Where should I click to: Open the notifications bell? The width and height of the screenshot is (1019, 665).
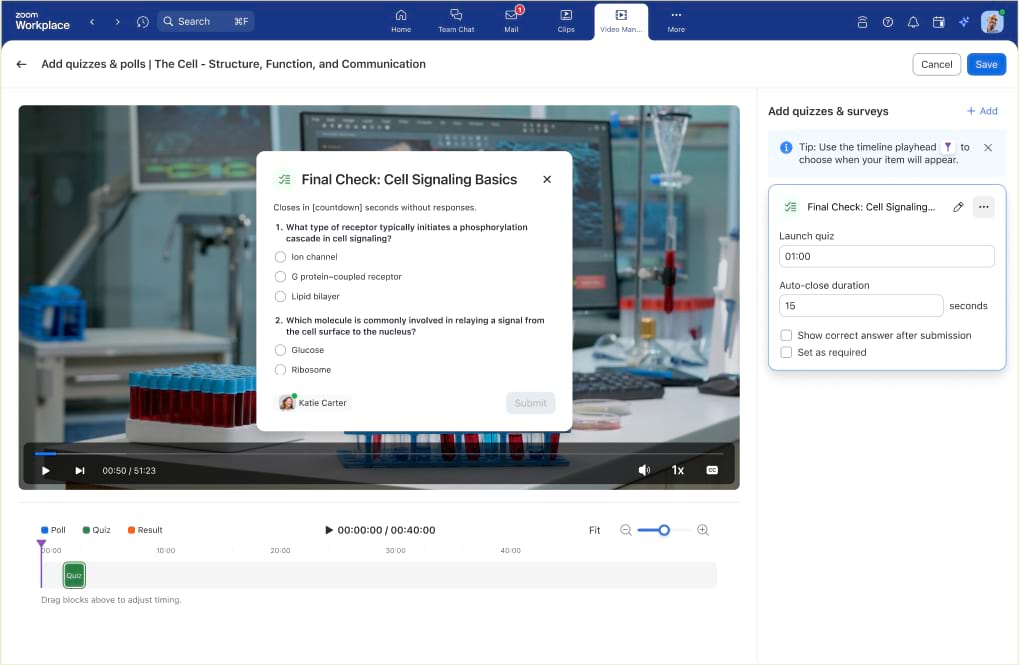coord(912,22)
